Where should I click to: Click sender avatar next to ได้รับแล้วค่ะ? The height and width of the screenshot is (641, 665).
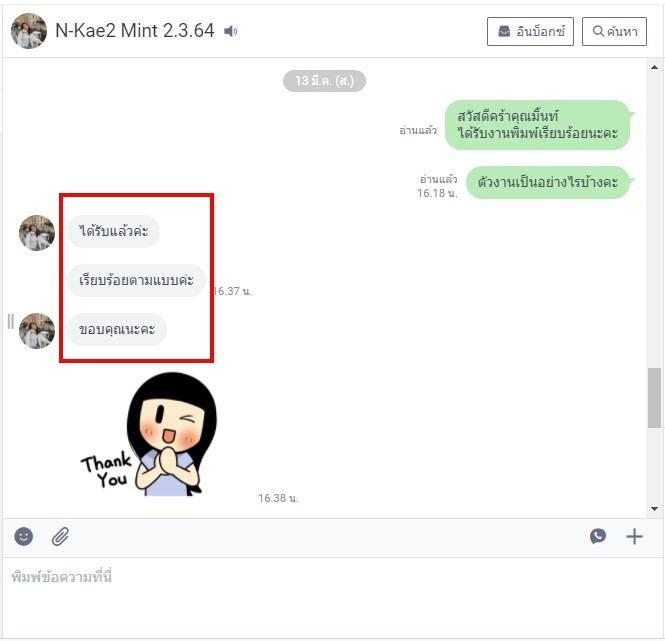(x=37, y=233)
